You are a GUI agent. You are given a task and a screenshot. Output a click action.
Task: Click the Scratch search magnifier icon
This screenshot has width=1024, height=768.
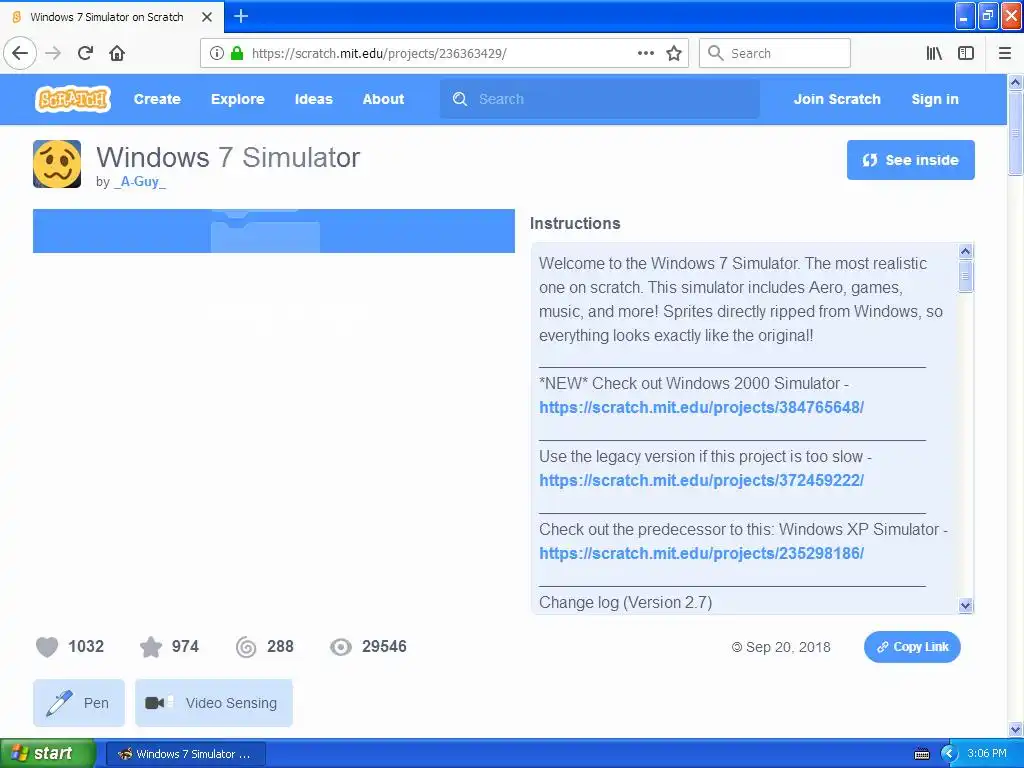pos(460,99)
